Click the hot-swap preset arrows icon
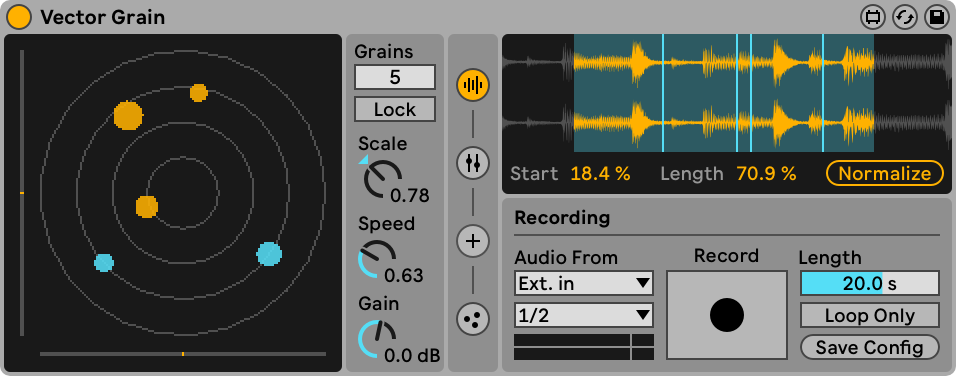This screenshot has width=956, height=376. click(905, 17)
